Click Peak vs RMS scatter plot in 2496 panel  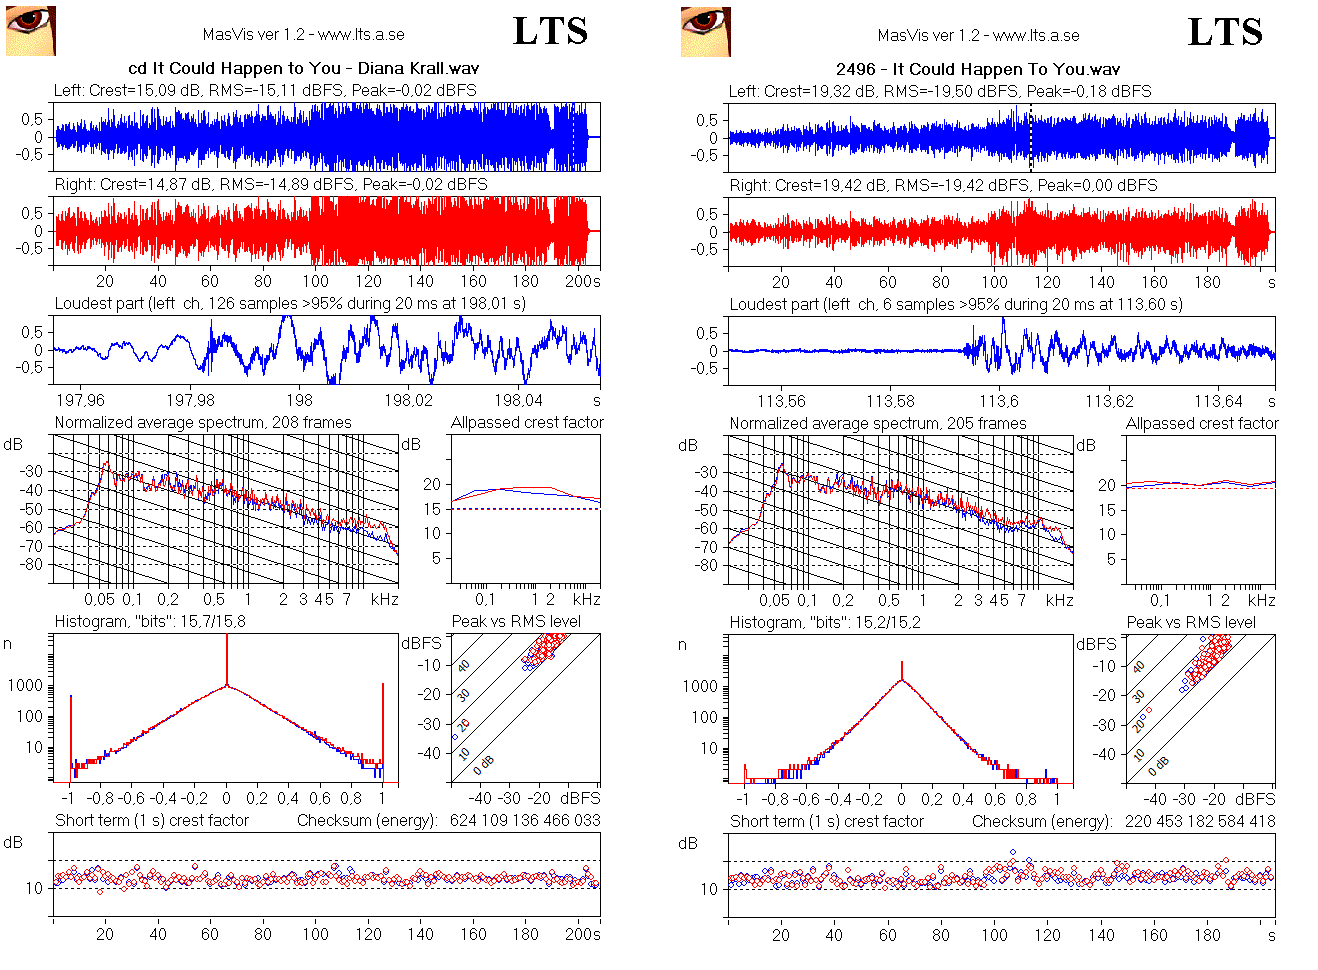1200,708
